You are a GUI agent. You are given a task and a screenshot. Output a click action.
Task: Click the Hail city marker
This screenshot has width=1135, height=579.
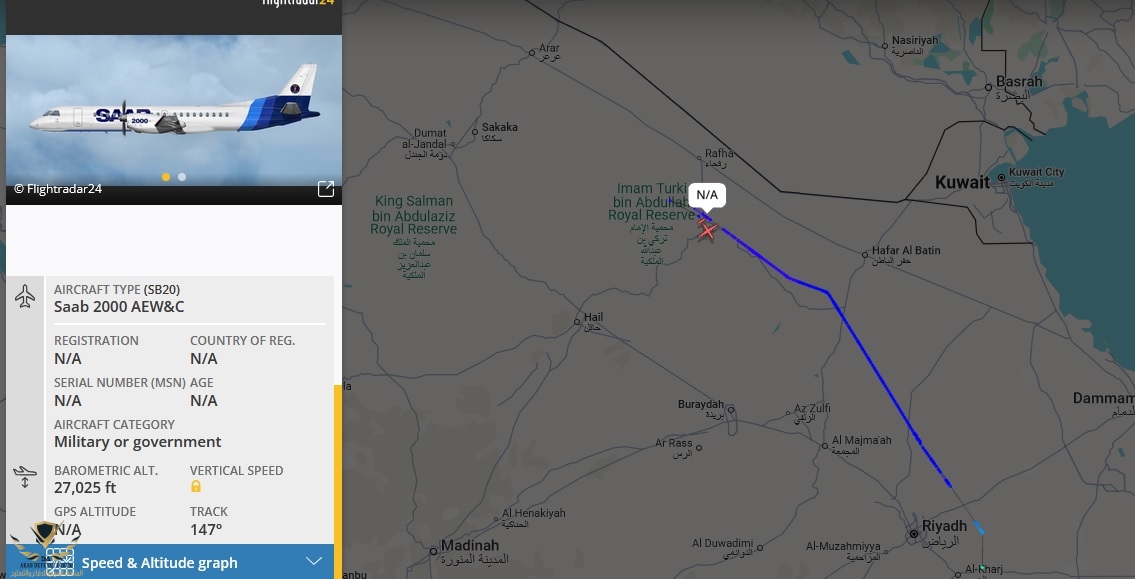point(577,321)
